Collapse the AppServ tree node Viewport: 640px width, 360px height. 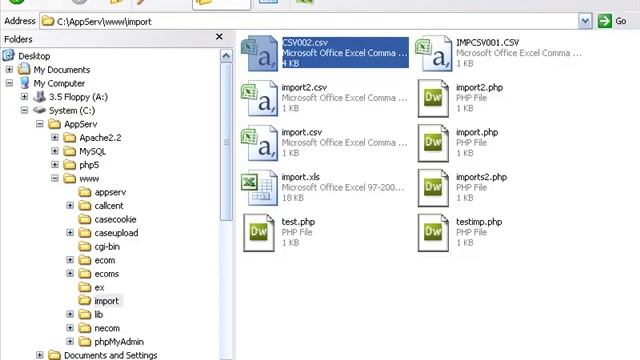[40, 124]
